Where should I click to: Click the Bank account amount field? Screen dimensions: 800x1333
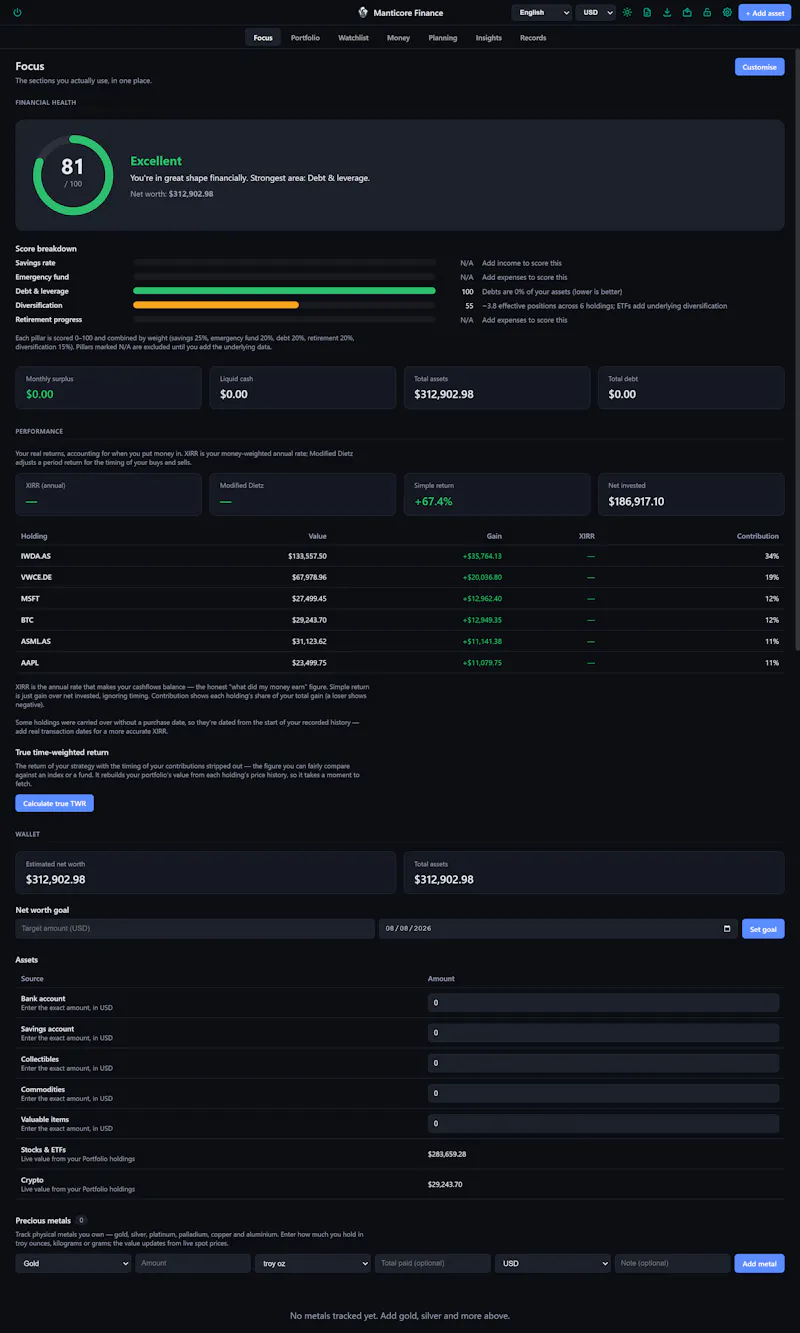click(603, 1003)
